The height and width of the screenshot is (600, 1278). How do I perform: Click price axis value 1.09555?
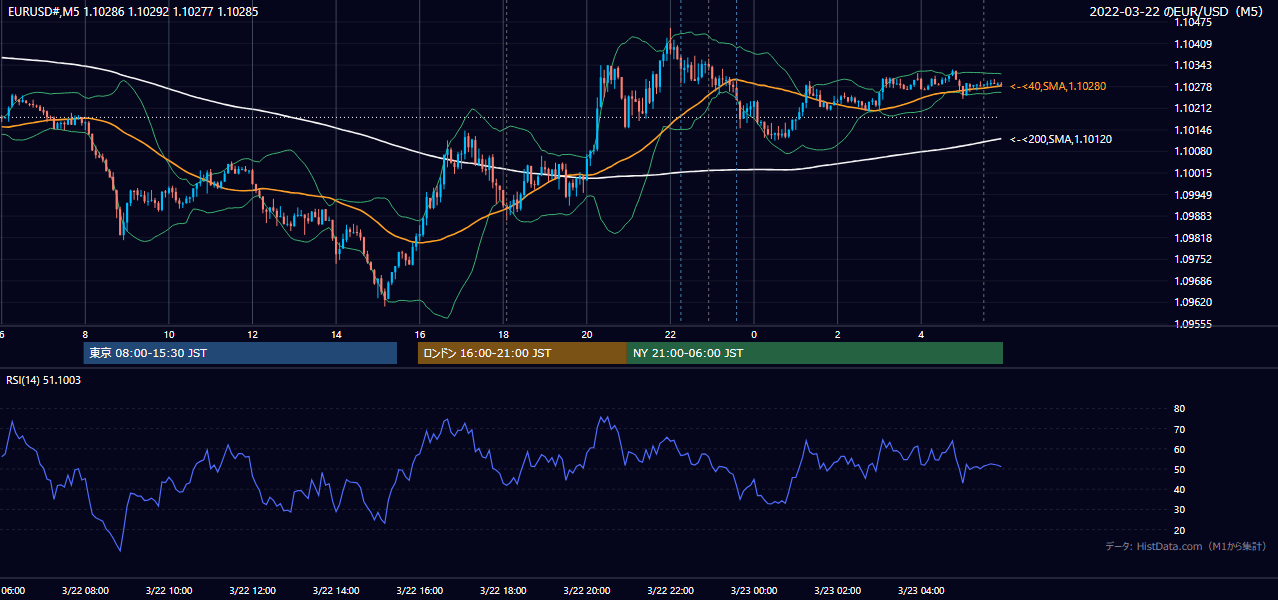[x=1192, y=325]
